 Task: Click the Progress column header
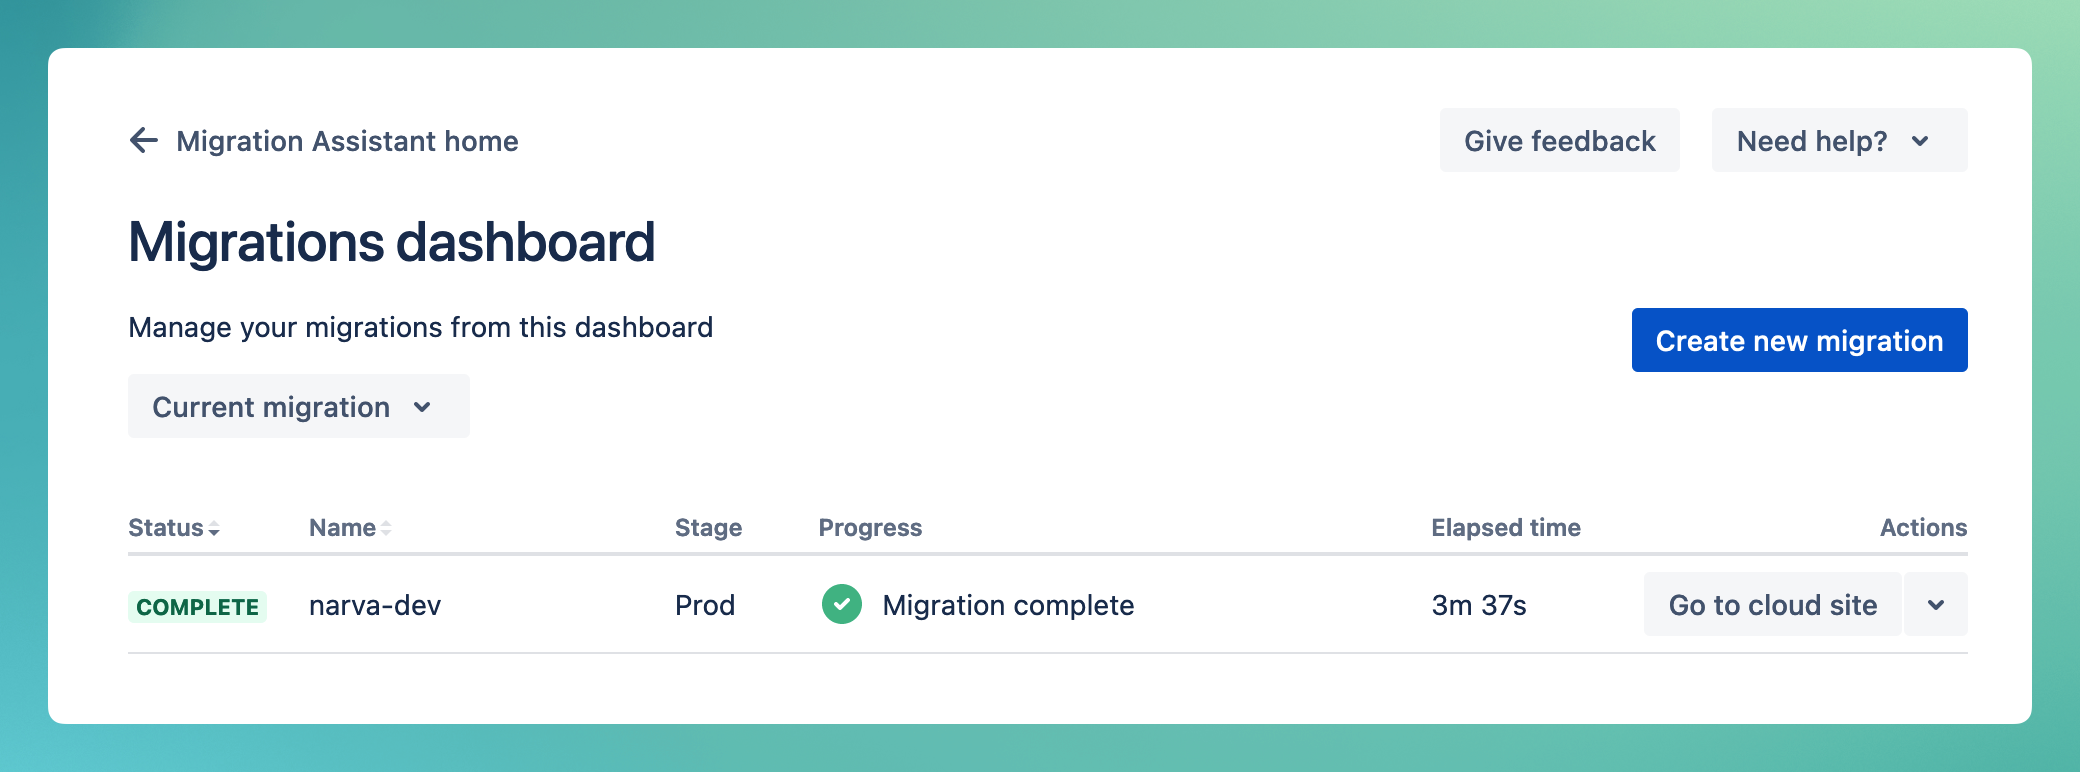click(x=870, y=528)
